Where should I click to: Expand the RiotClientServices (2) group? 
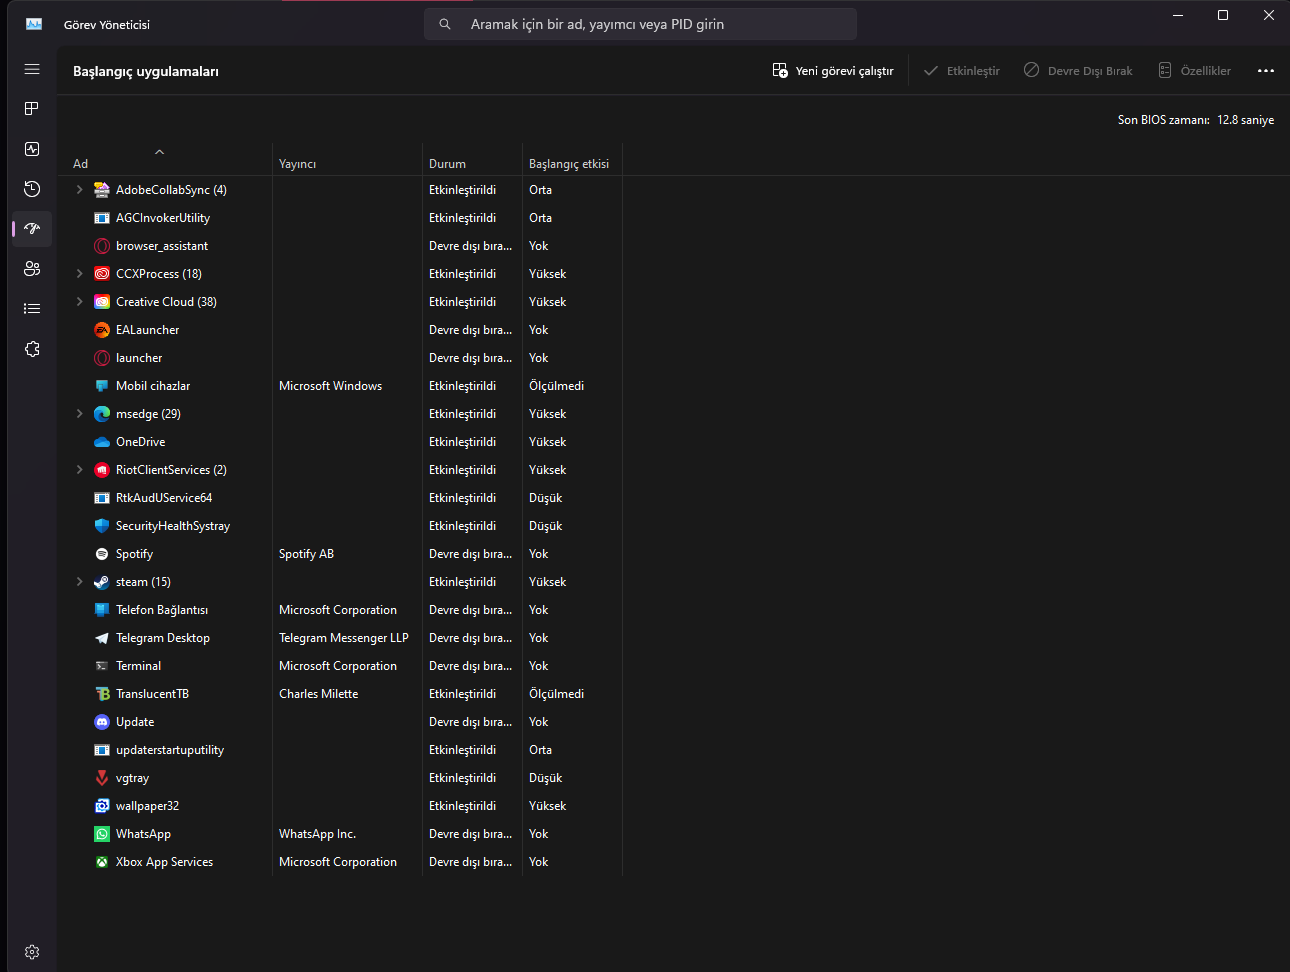(80, 470)
